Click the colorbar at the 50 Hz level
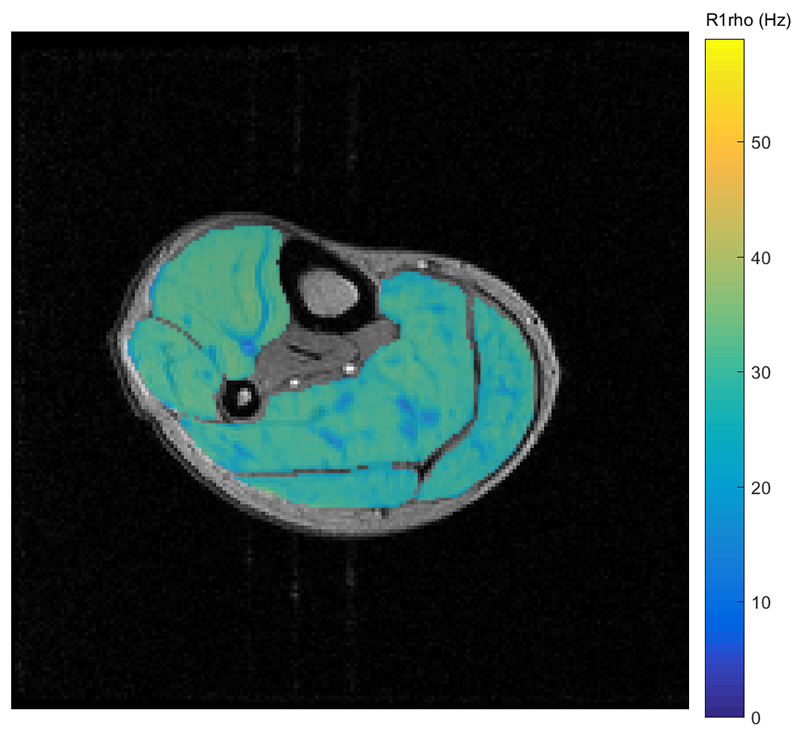 [724, 143]
